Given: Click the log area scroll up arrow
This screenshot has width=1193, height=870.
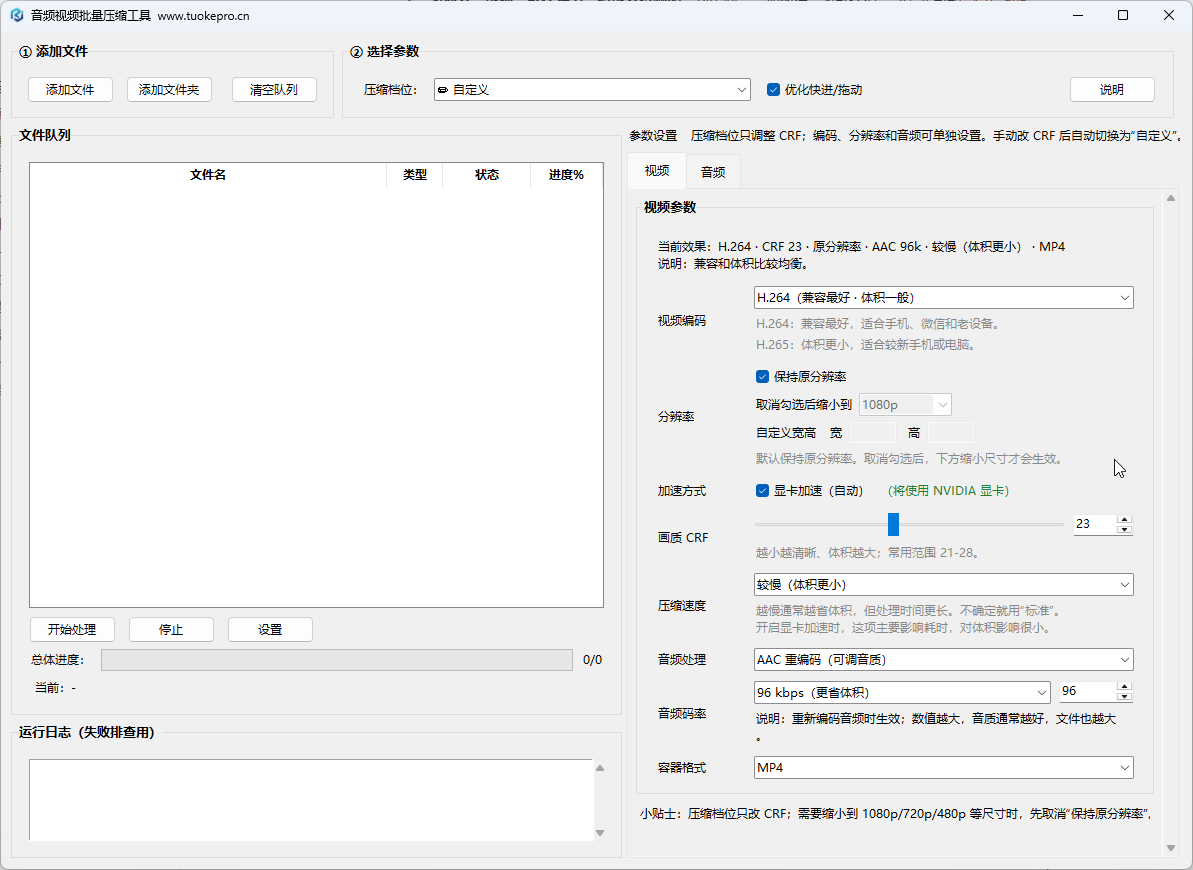Looking at the screenshot, I should pos(600,768).
